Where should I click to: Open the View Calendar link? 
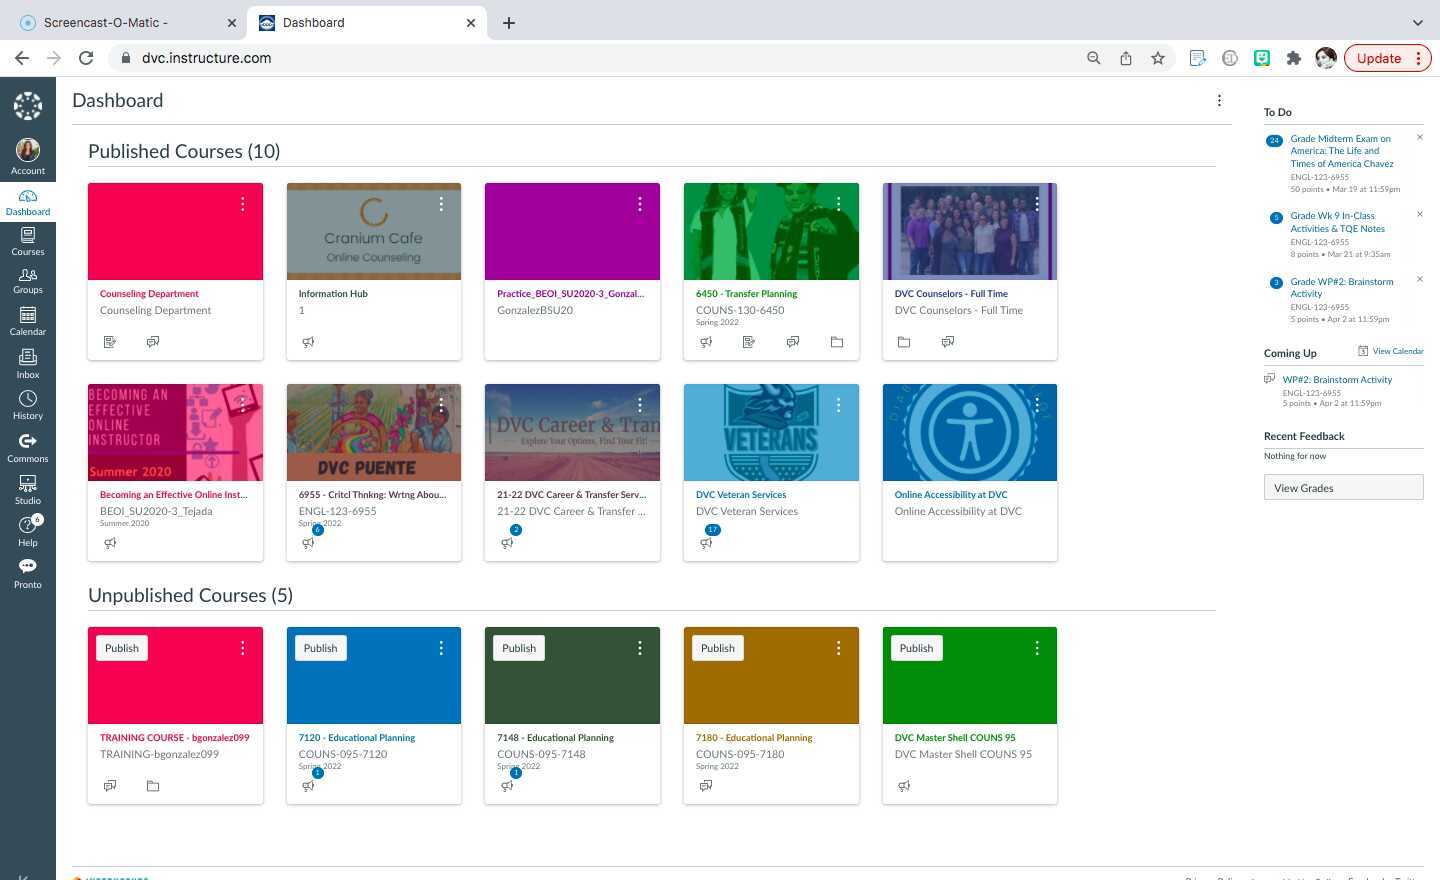[1397, 352]
